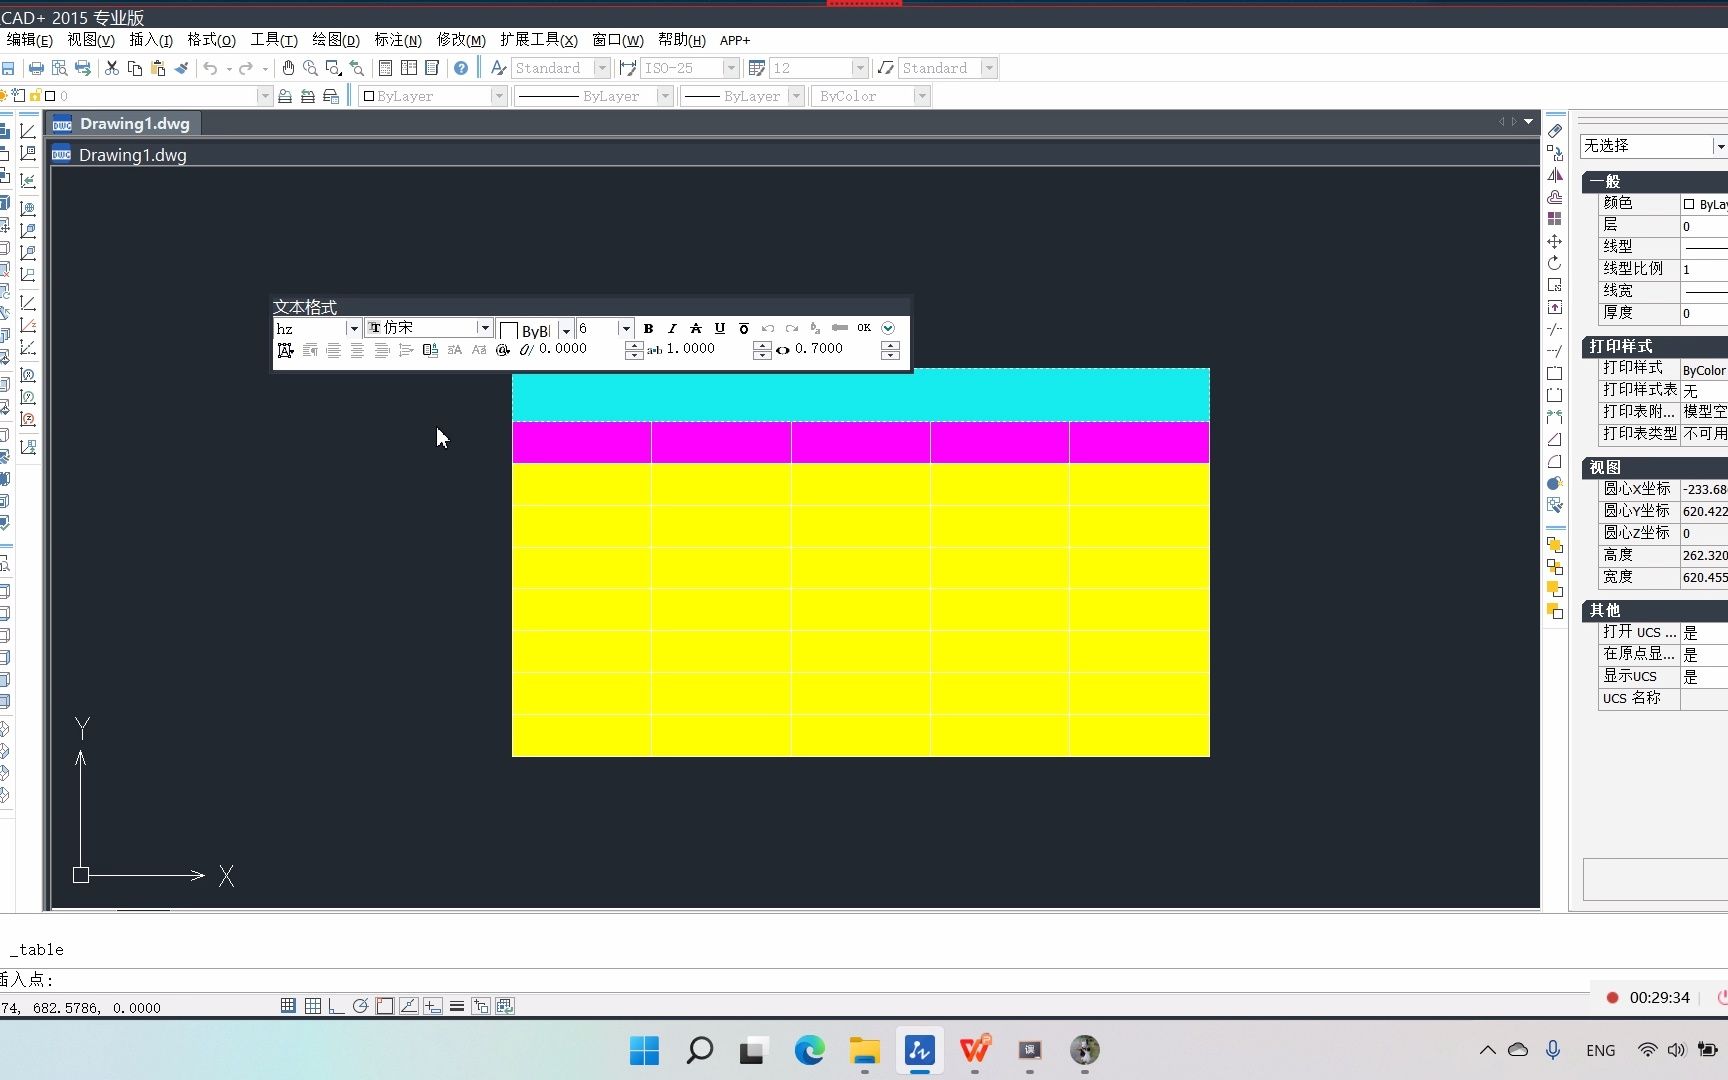Open the 标注(N) menu

coord(398,40)
